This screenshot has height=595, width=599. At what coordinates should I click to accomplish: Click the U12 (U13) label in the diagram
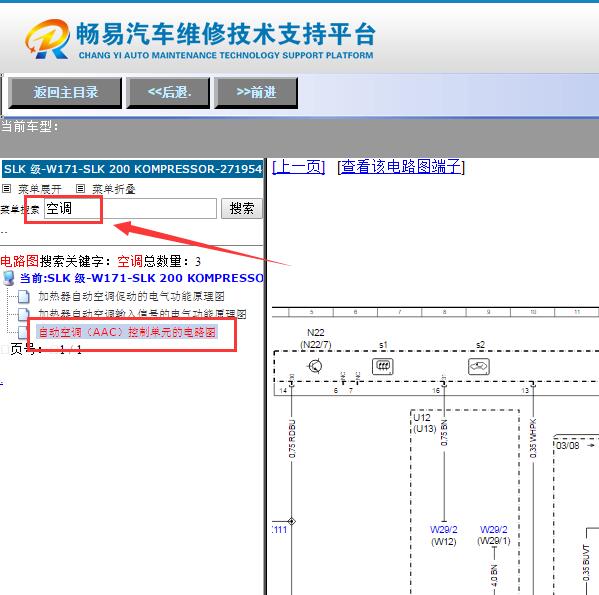click(424, 423)
